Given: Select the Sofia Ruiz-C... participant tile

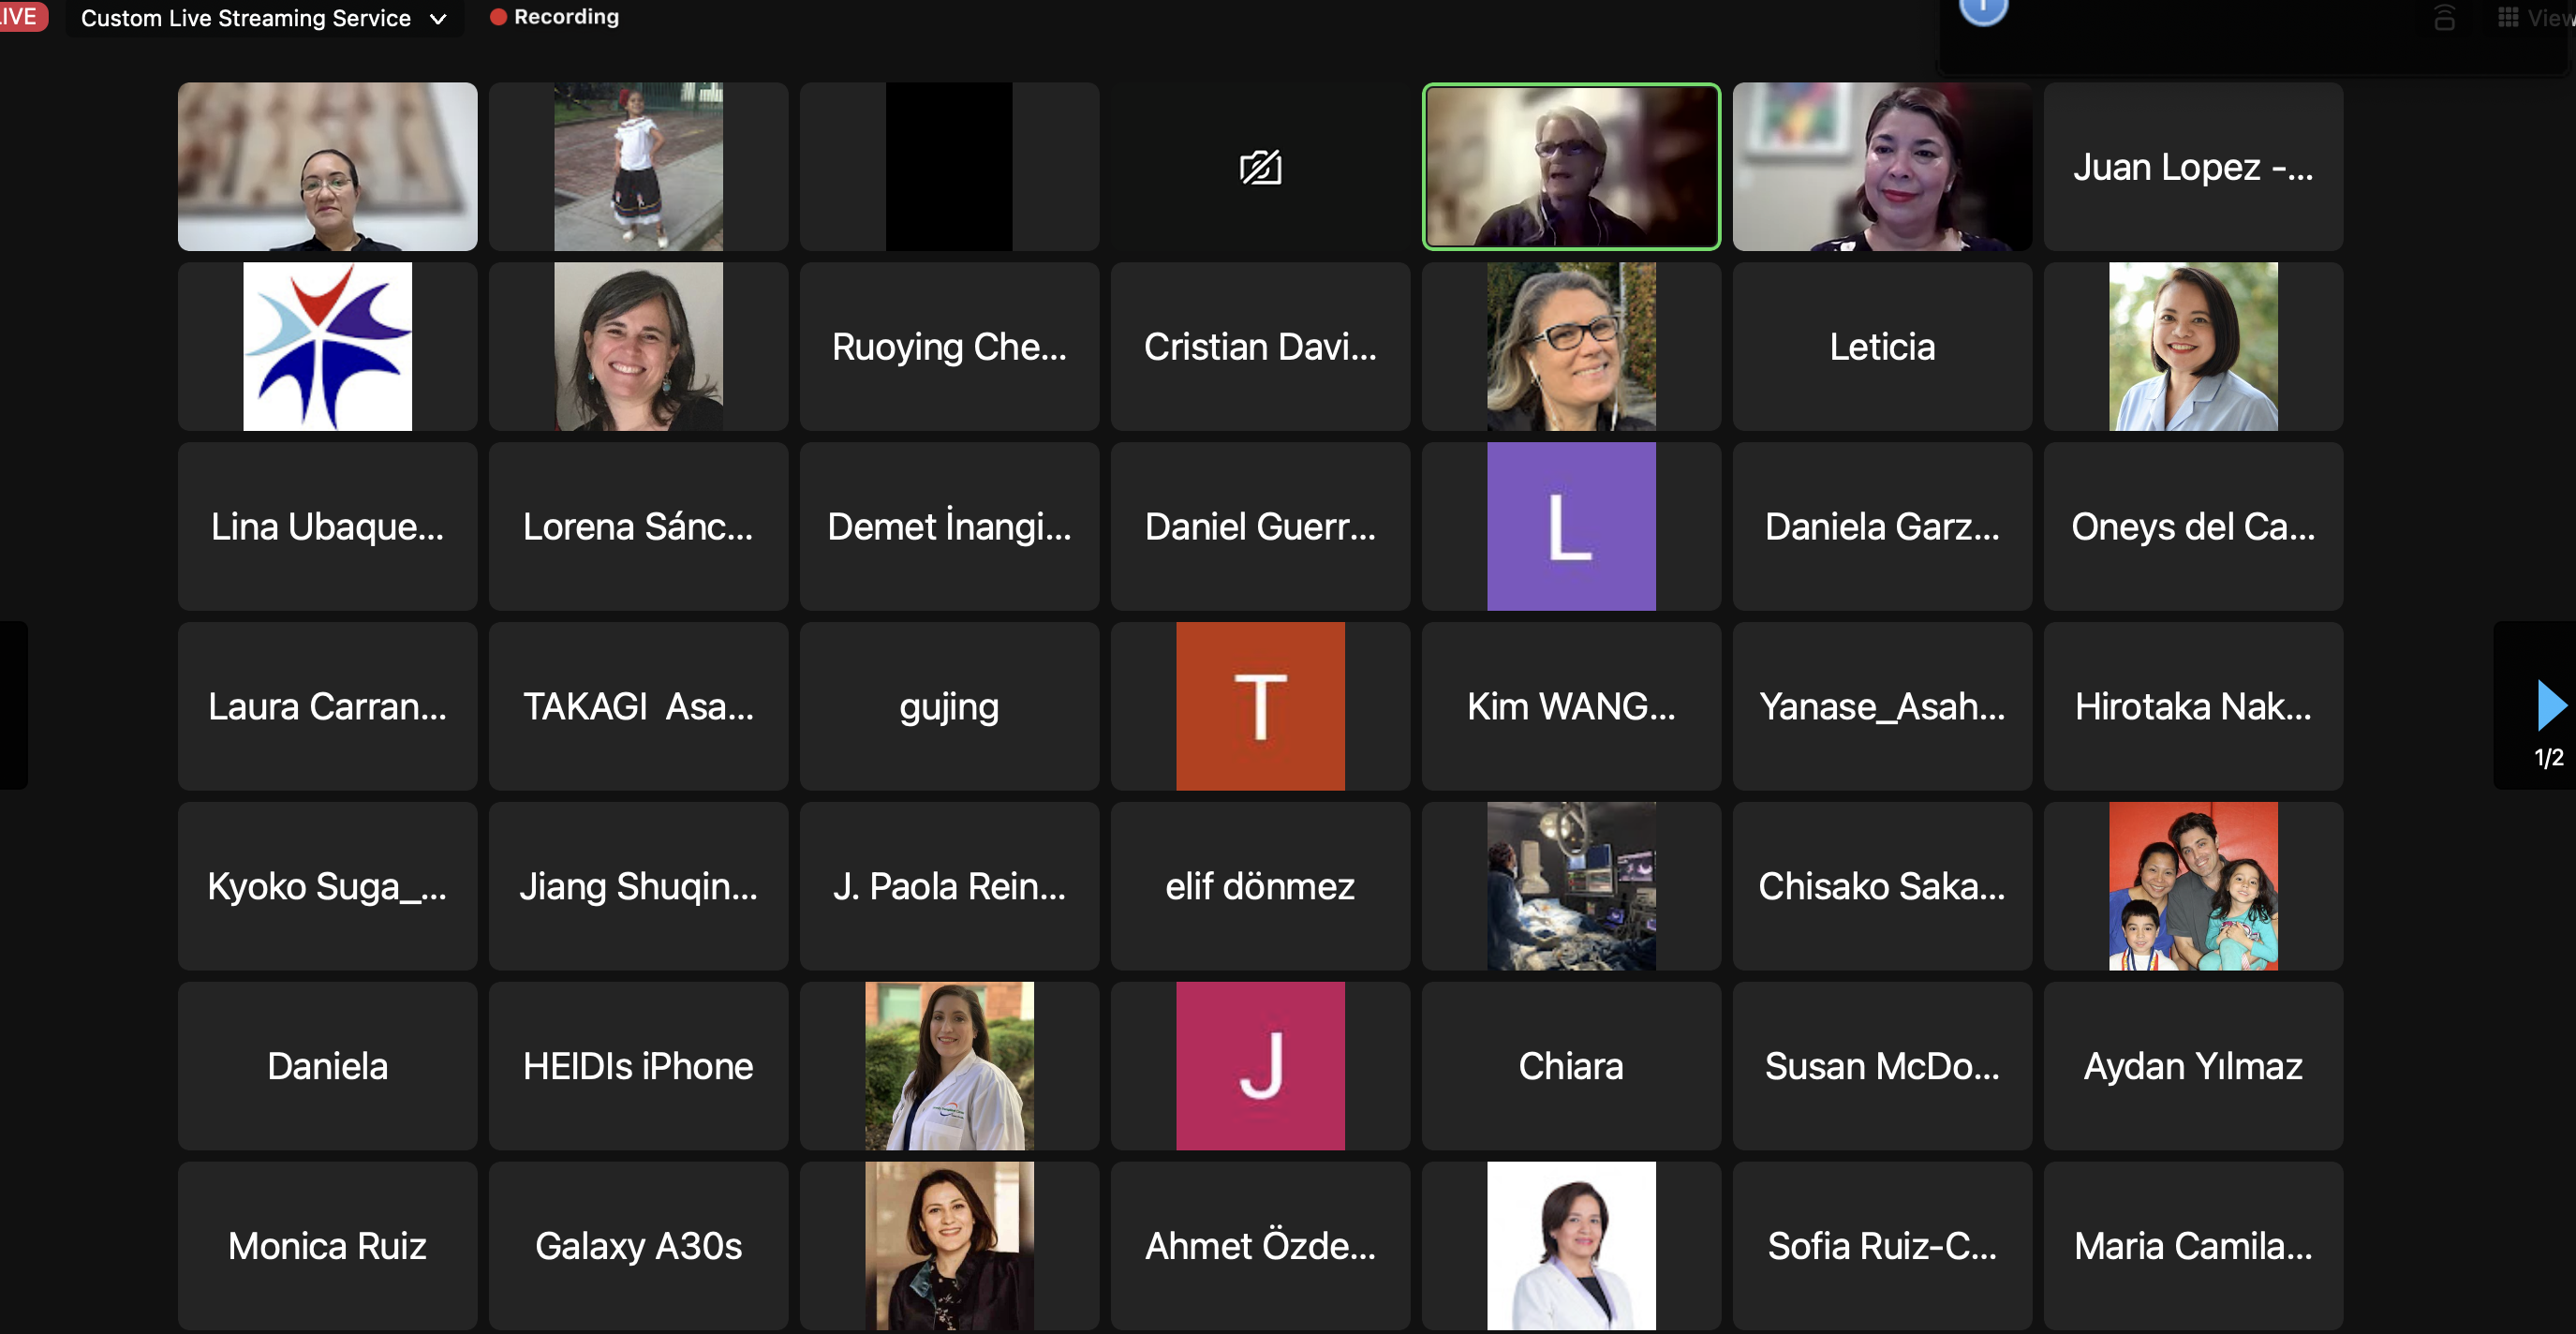Looking at the screenshot, I should (x=1882, y=1246).
